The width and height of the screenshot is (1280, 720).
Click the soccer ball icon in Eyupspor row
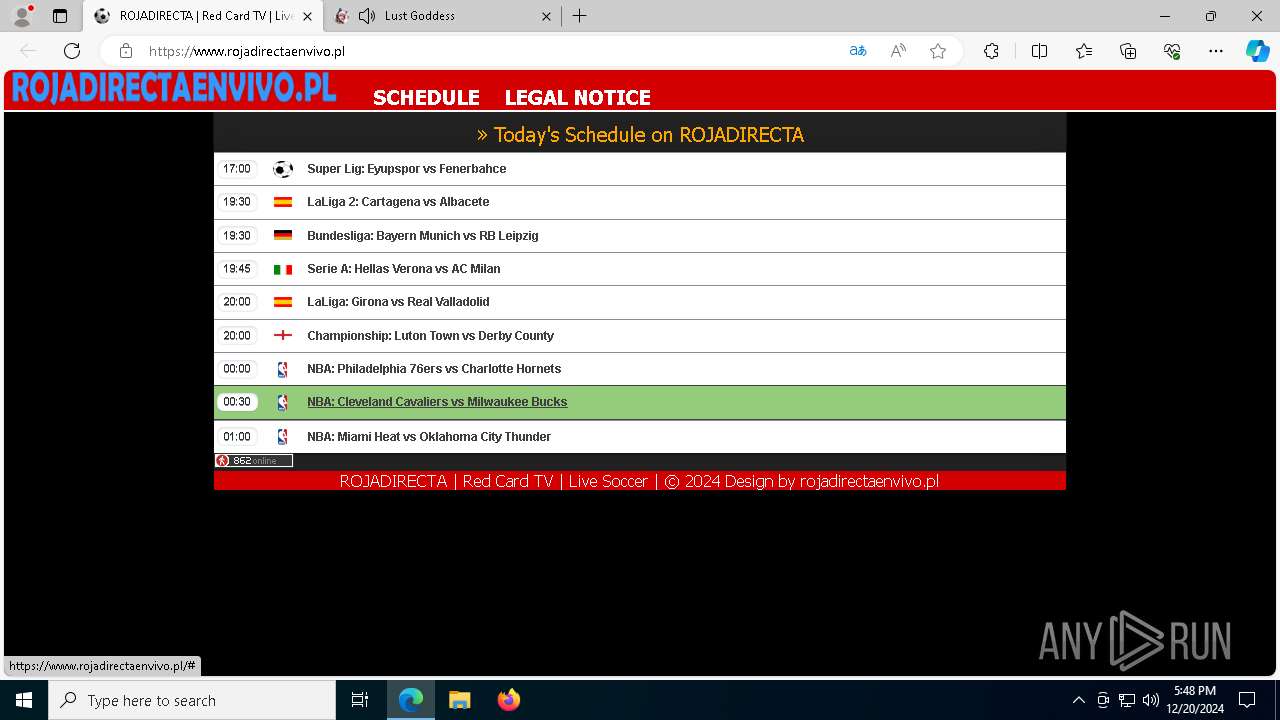click(x=283, y=169)
